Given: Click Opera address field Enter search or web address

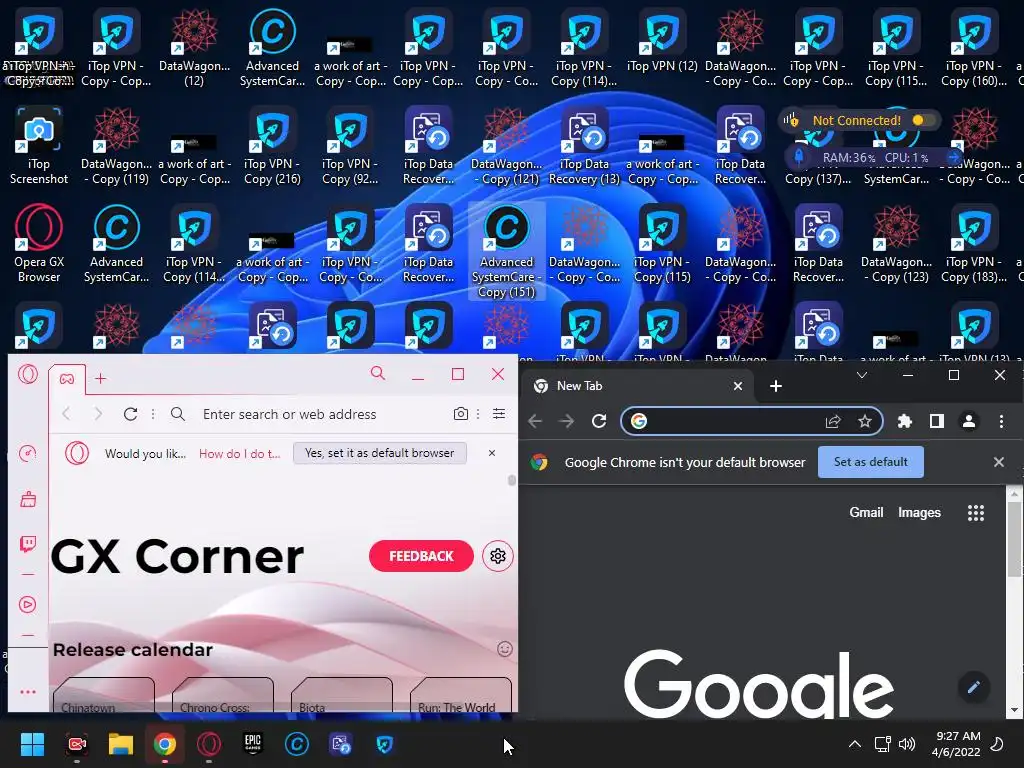Looking at the screenshot, I should coord(289,414).
